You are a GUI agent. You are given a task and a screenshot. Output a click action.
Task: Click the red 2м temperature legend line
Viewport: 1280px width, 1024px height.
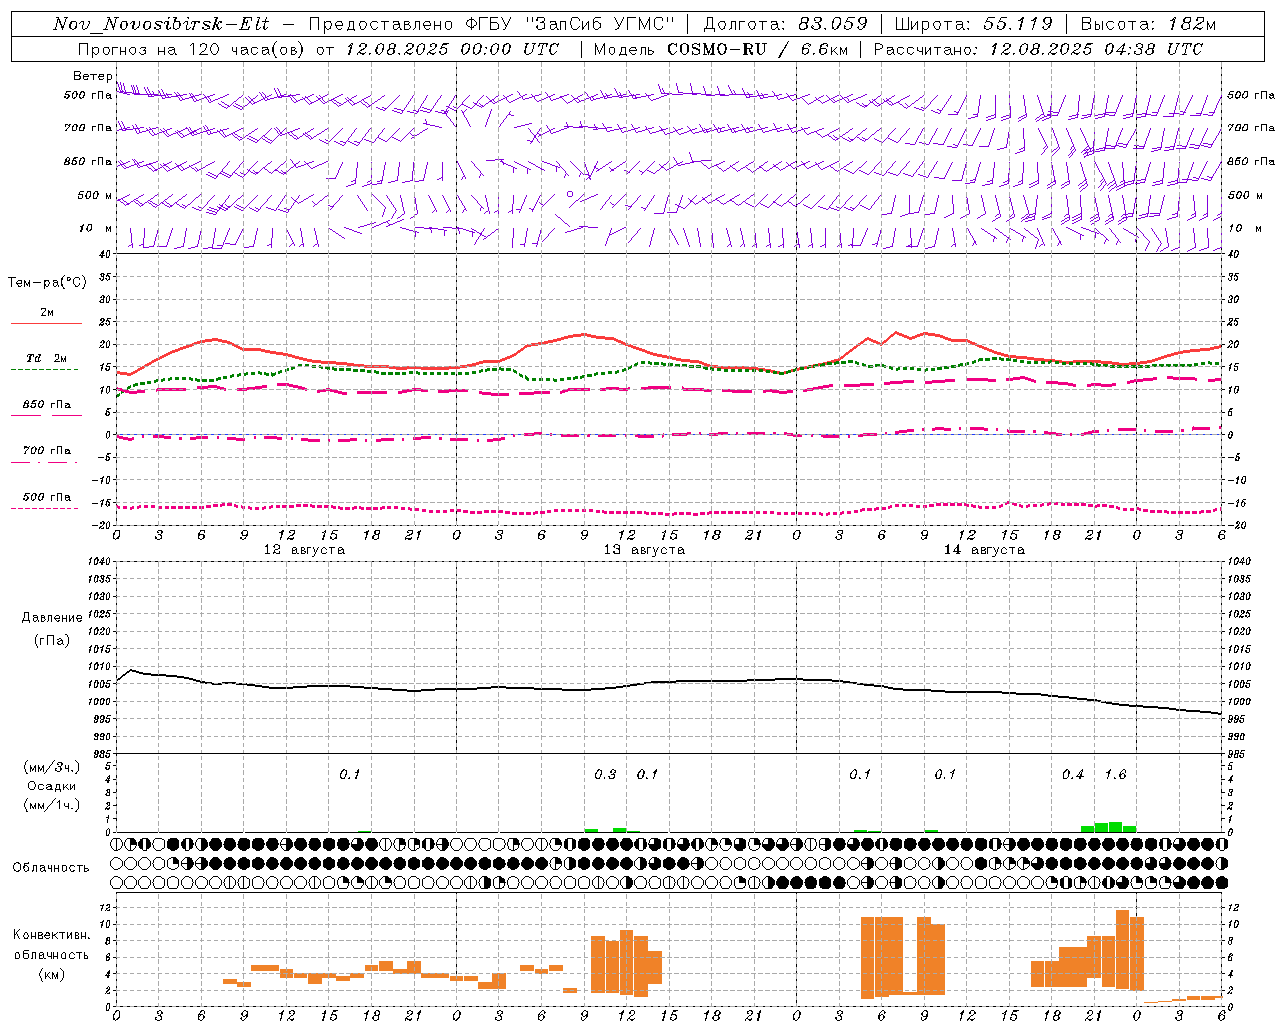pos(46,323)
